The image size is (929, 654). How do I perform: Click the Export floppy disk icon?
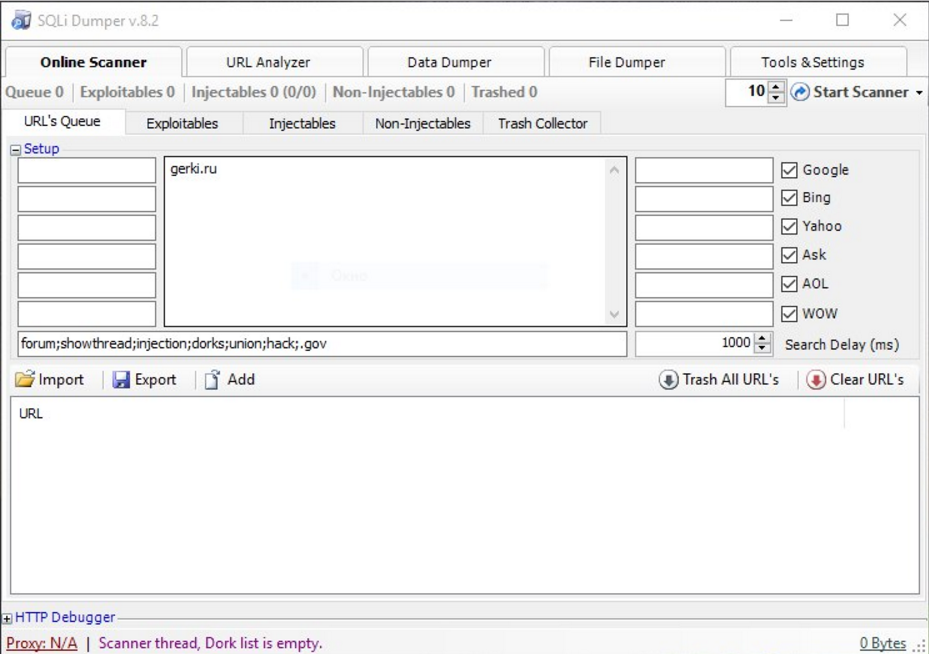click(121, 380)
